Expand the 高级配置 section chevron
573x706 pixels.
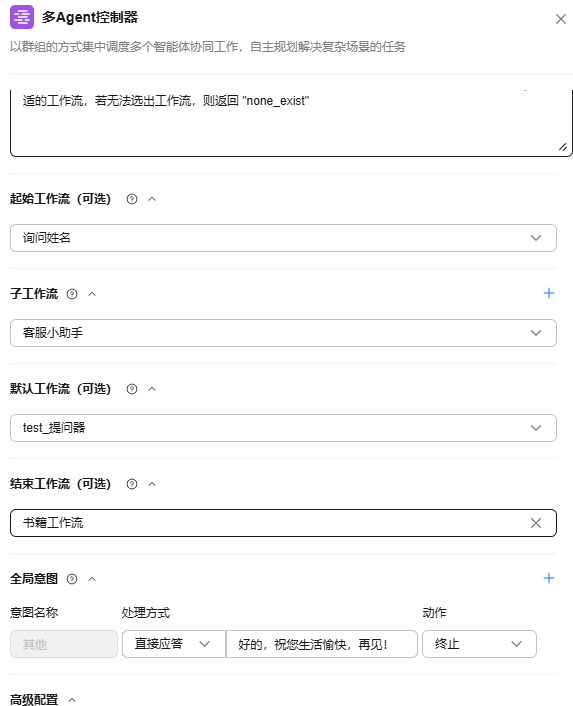coord(72,700)
